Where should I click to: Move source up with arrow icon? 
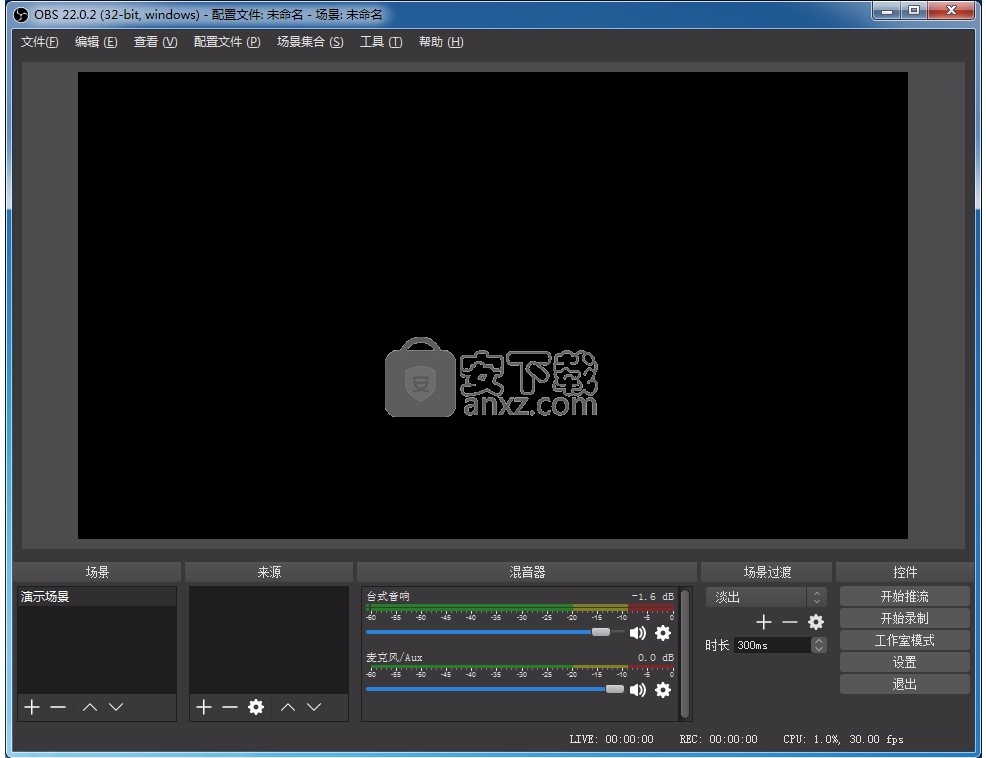tap(288, 707)
